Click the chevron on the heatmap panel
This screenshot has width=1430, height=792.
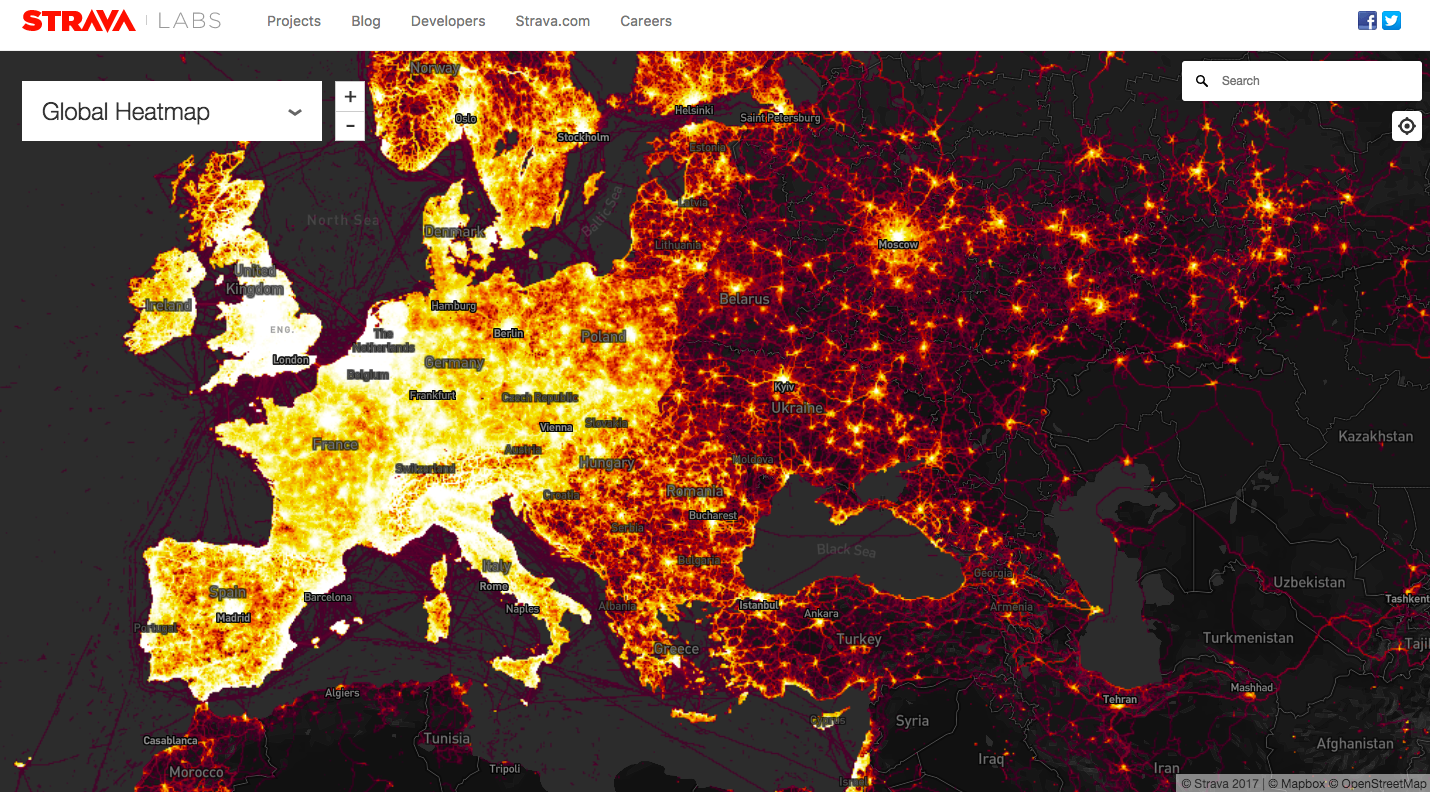[295, 112]
